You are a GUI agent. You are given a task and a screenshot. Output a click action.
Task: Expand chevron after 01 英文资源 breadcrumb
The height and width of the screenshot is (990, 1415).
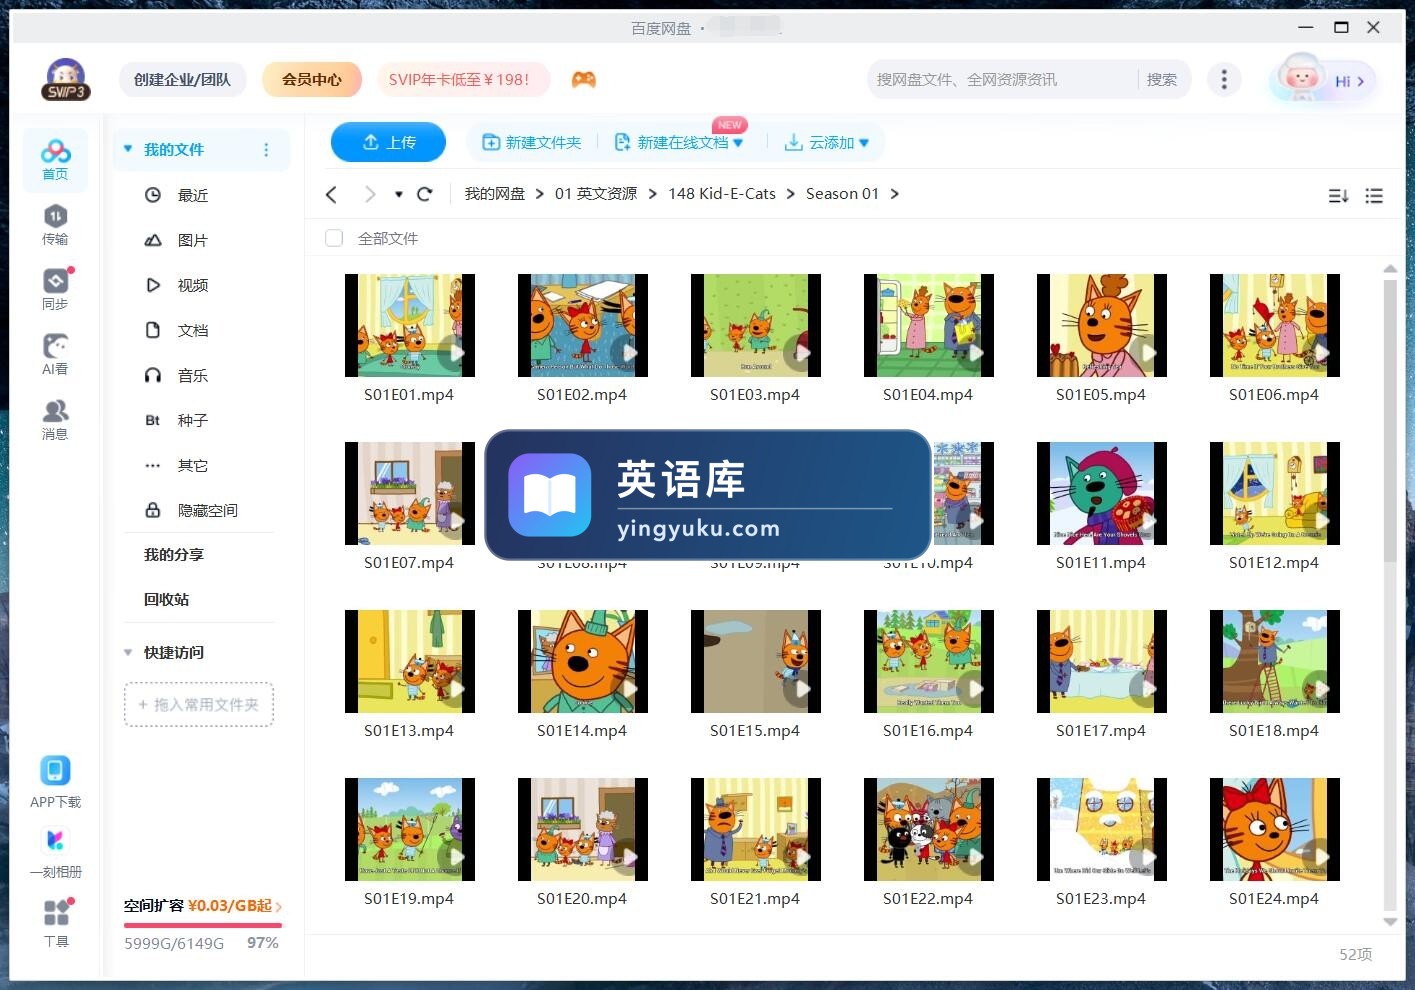pyautogui.click(x=653, y=194)
